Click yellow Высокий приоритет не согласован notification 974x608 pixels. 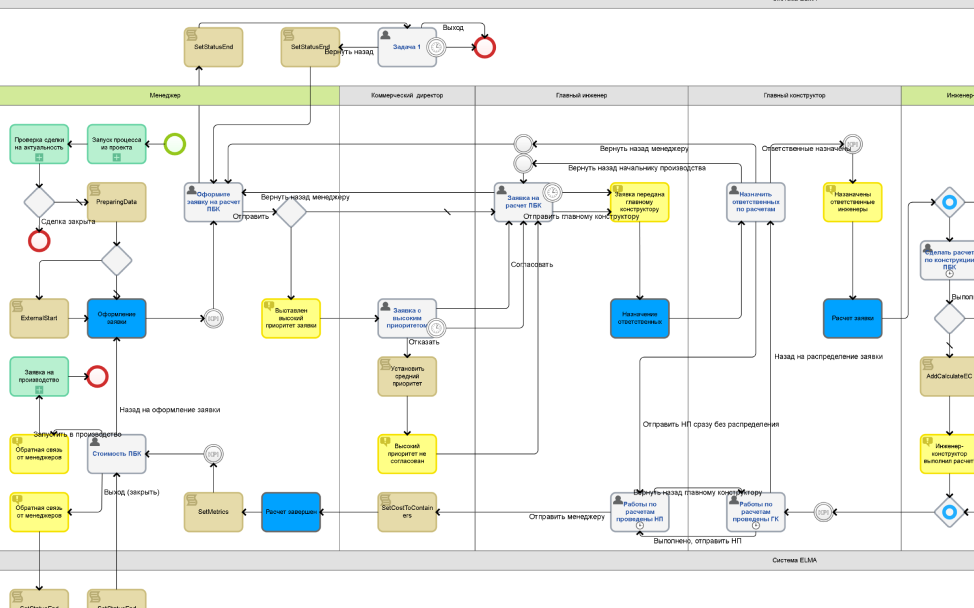tap(407, 453)
